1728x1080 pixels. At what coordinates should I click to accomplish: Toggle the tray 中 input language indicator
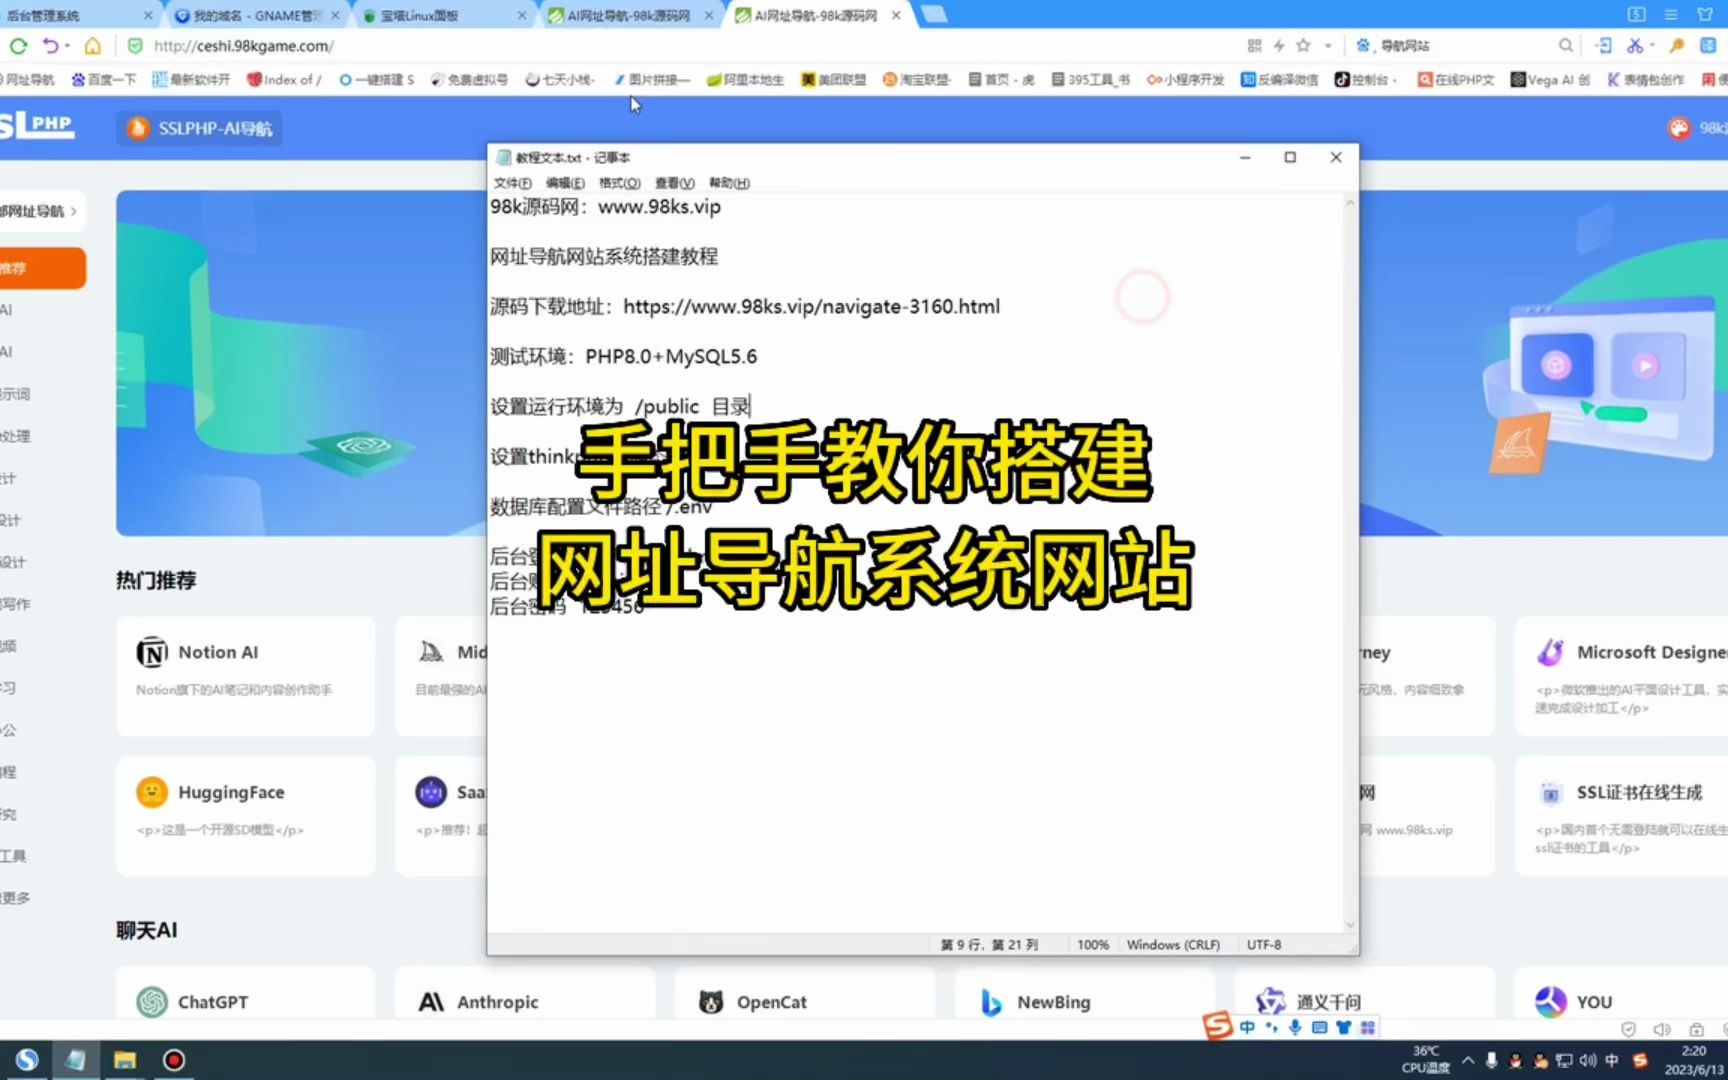click(1612, 1060)
